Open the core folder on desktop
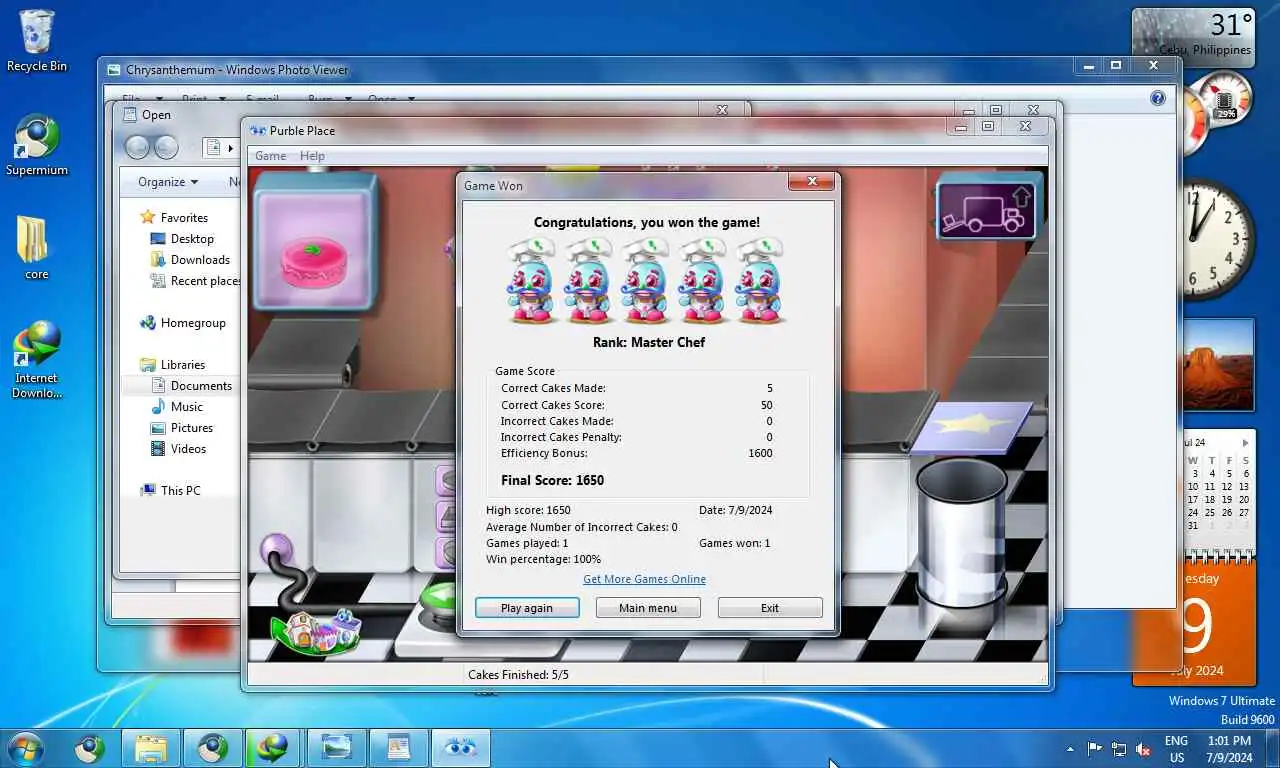Screen dimensions: 1280x768 tap(37, 248)
